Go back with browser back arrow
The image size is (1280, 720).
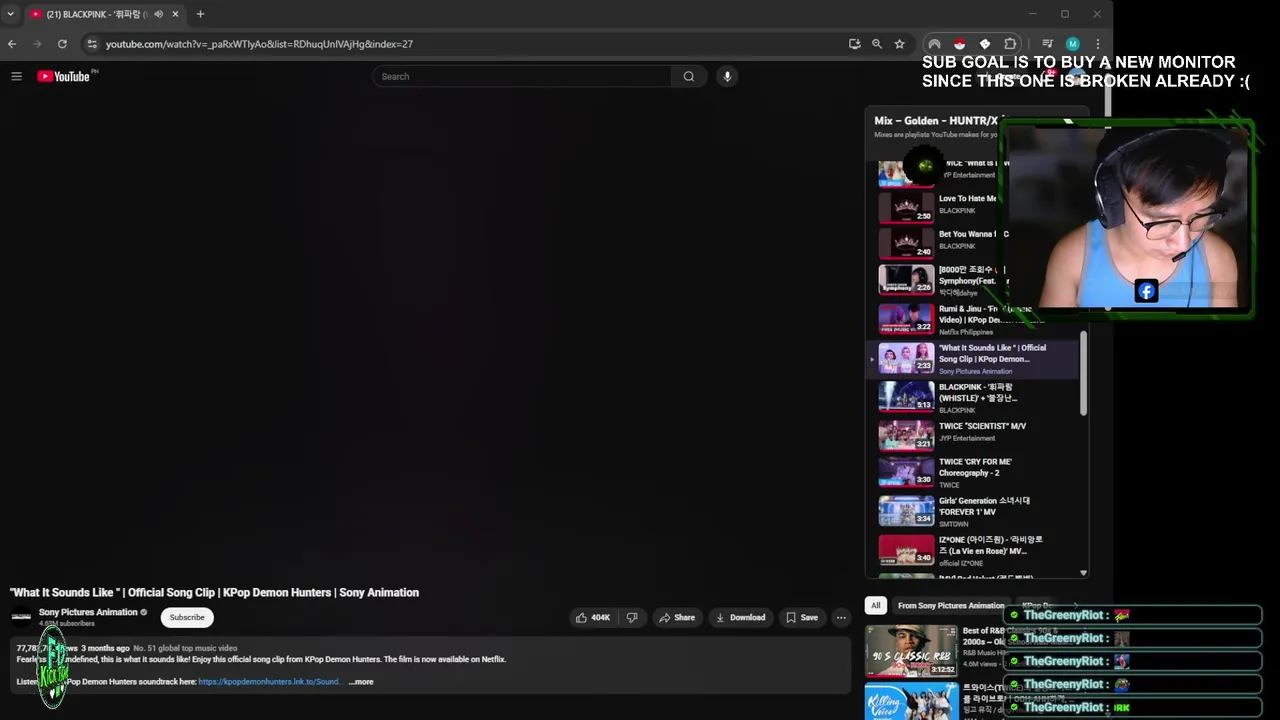(x=12, y=44)
